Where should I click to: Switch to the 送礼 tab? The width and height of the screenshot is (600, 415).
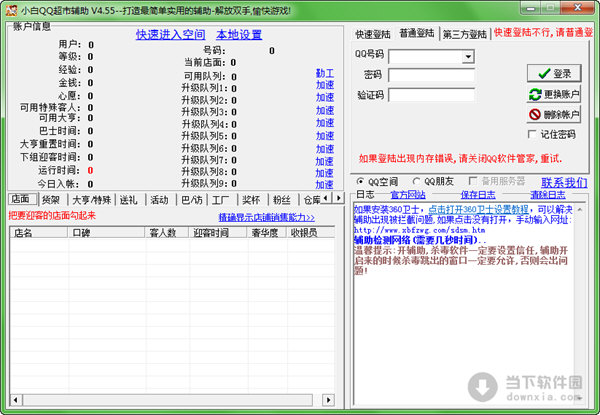(x=129, y=200)
